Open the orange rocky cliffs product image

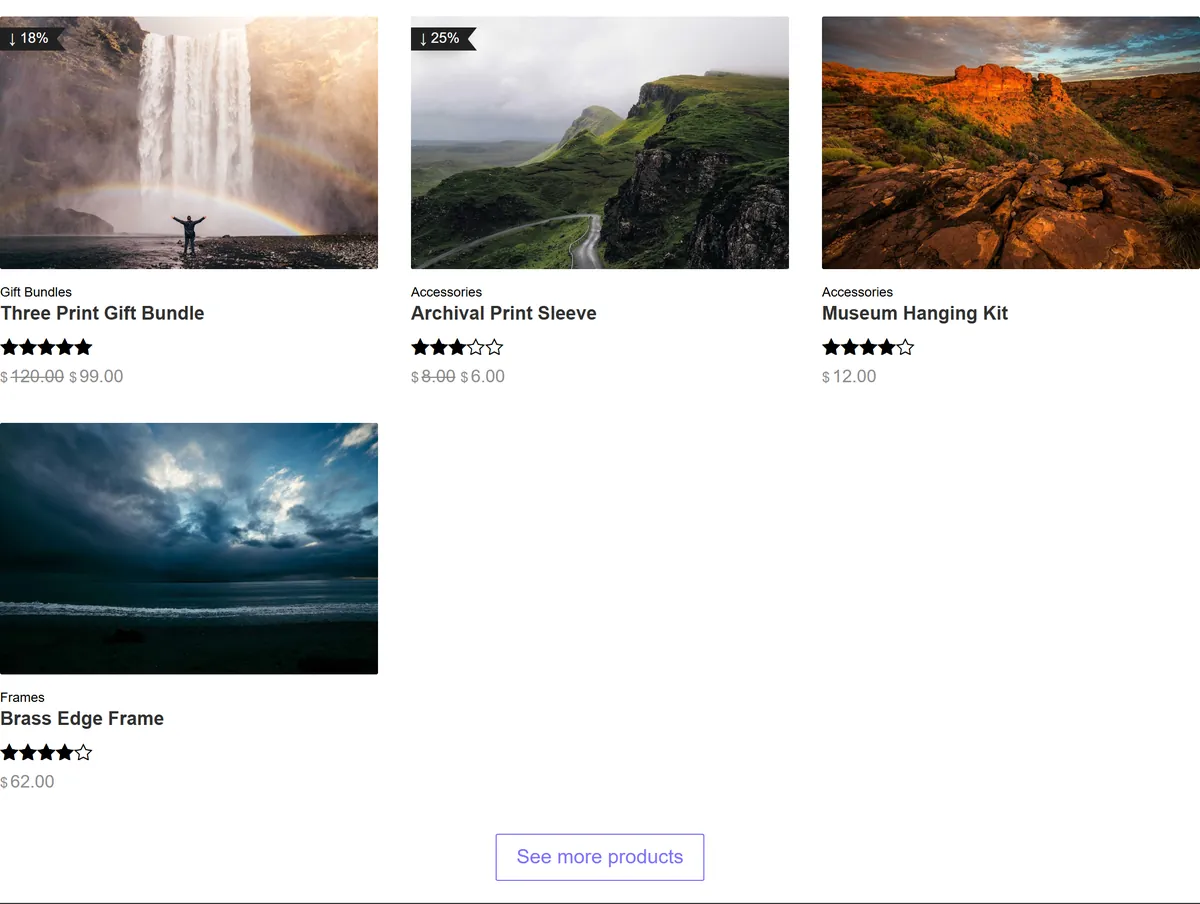(x=1011, y=143)
